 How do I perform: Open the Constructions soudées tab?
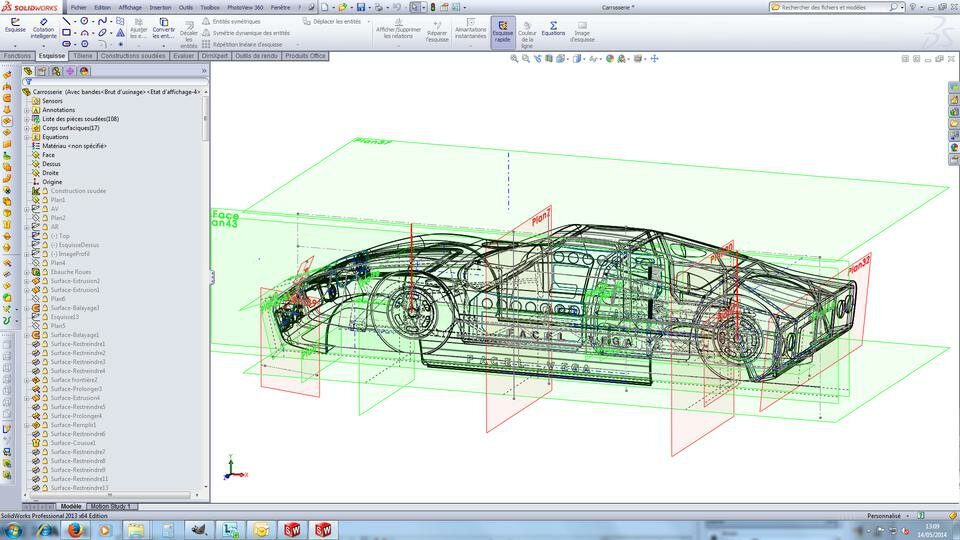coord(133,56)
